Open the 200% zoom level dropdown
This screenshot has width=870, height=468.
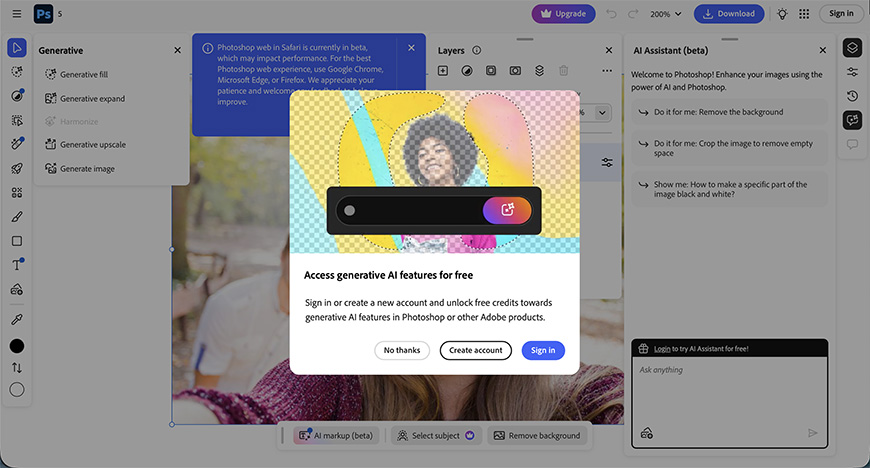click(x=666, y=14)
